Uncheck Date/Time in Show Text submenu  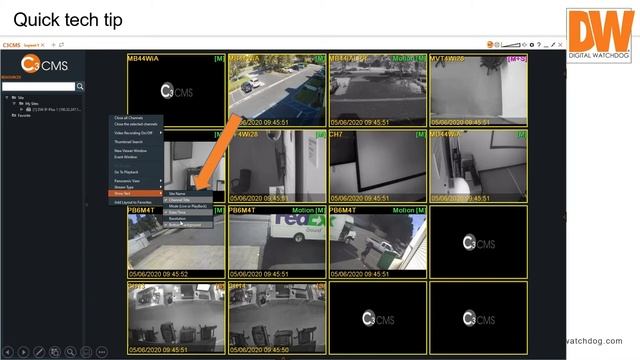pyautogui.click(x=188, y=212)
